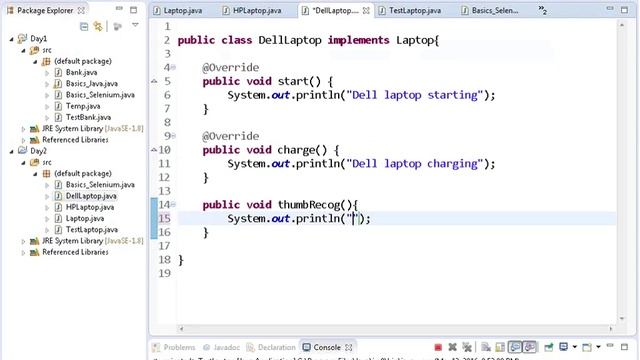Select Basics_Java.java in Day1

pyautogui.click(x=91, y=84)
